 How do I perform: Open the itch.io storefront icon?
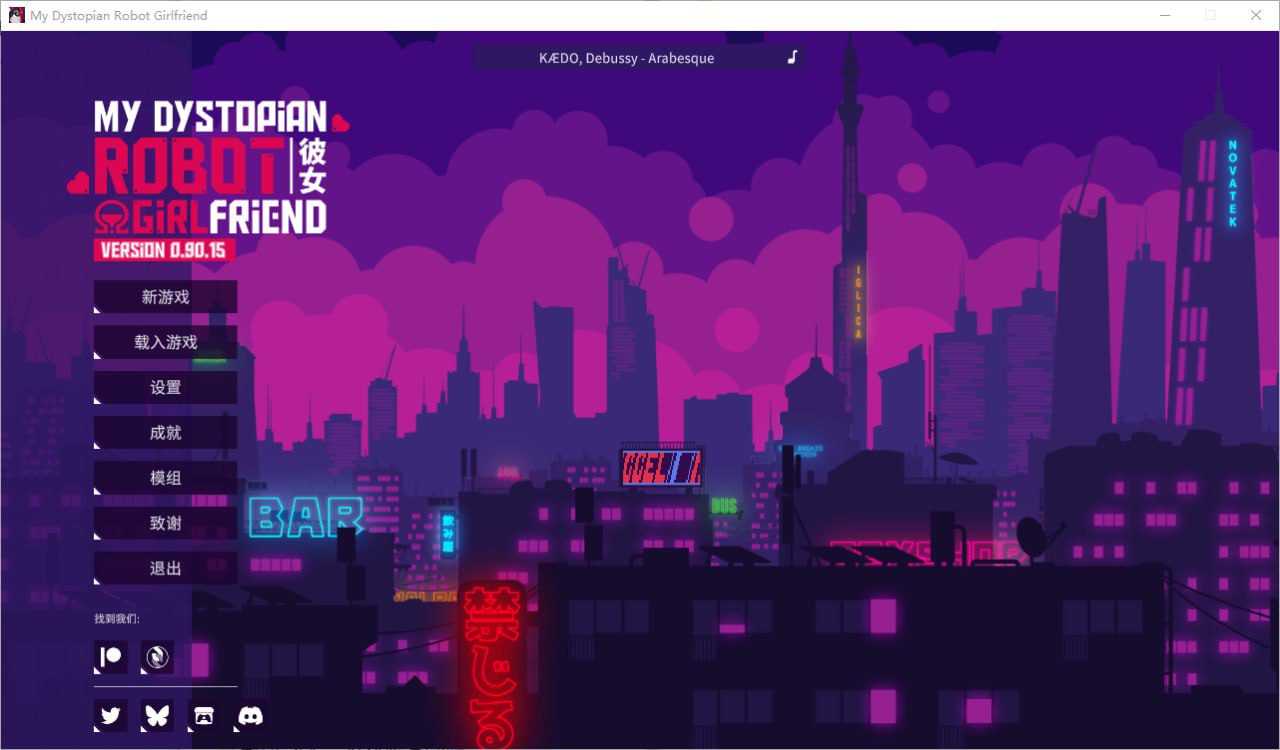203,715
